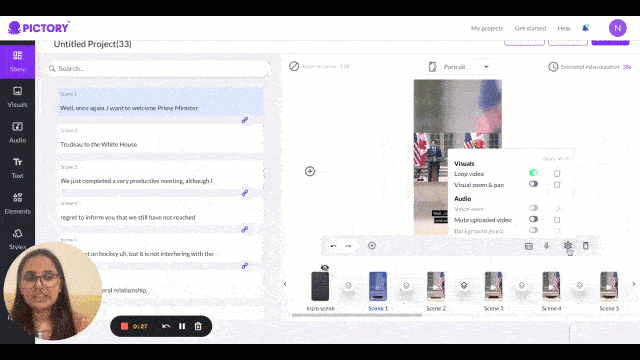Delete the scene with the trash icon
The image size is (640, 360).
pyautogui.click(x=586, y=245)
